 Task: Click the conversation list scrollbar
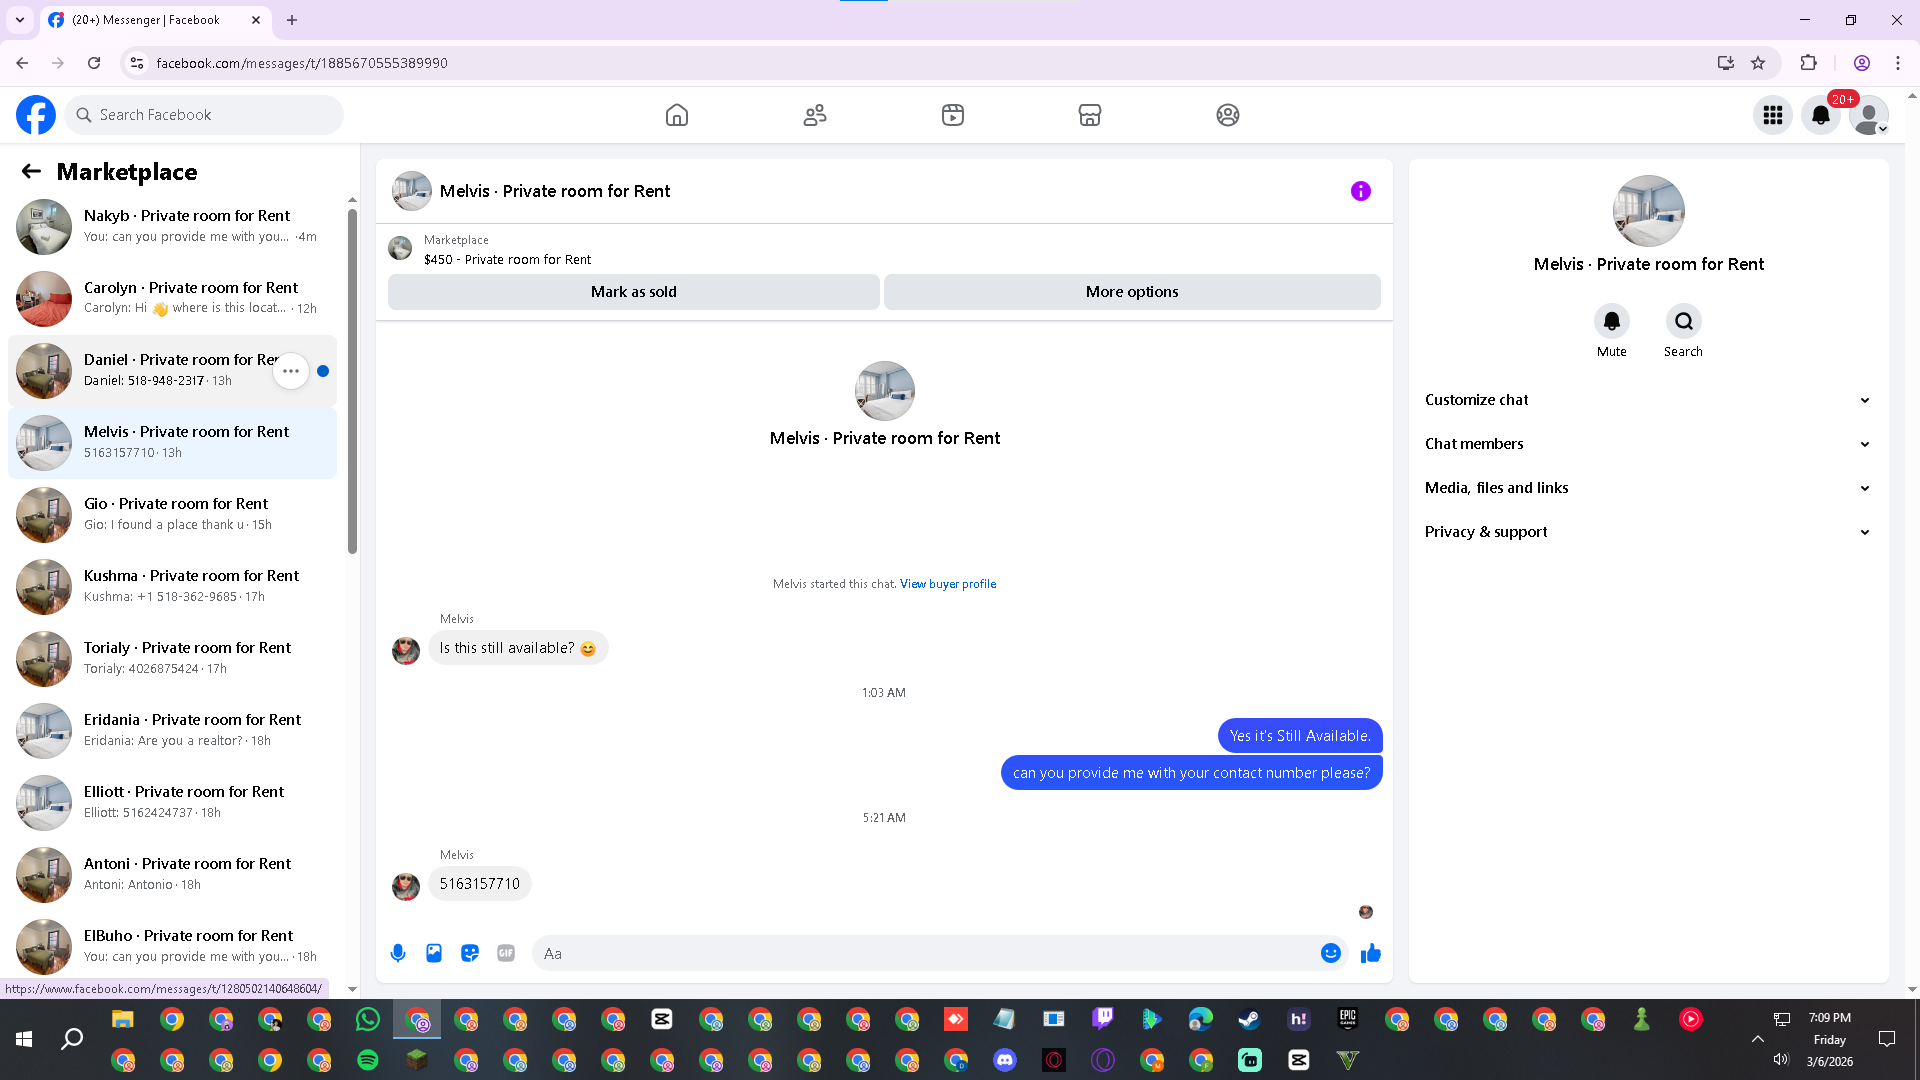[x=352, y=380]
